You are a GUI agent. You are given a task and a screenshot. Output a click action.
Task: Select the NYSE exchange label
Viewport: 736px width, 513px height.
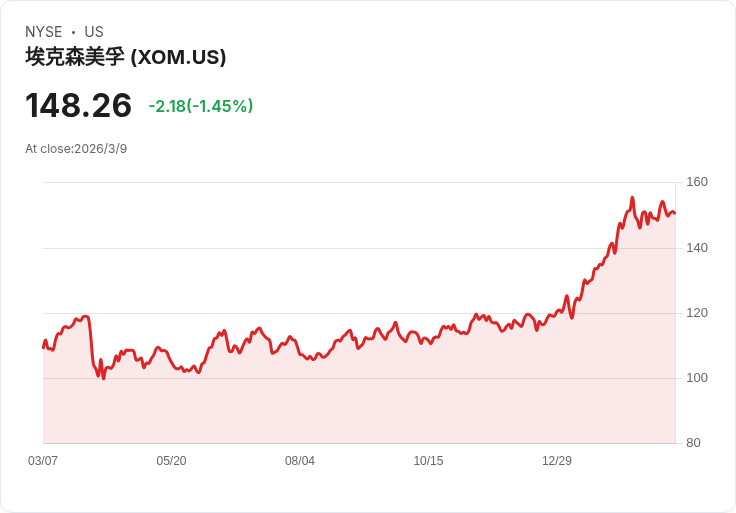[x=44, y=32]
